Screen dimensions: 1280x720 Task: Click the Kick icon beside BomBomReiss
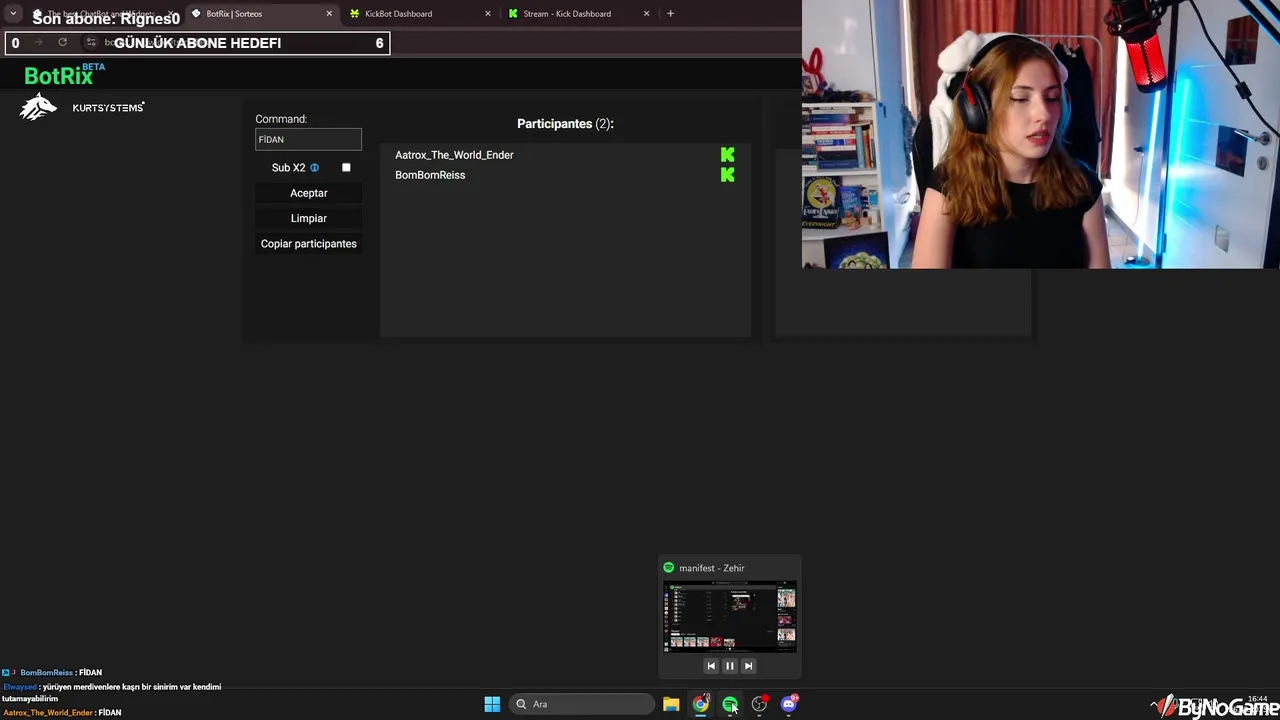(727, 175)
